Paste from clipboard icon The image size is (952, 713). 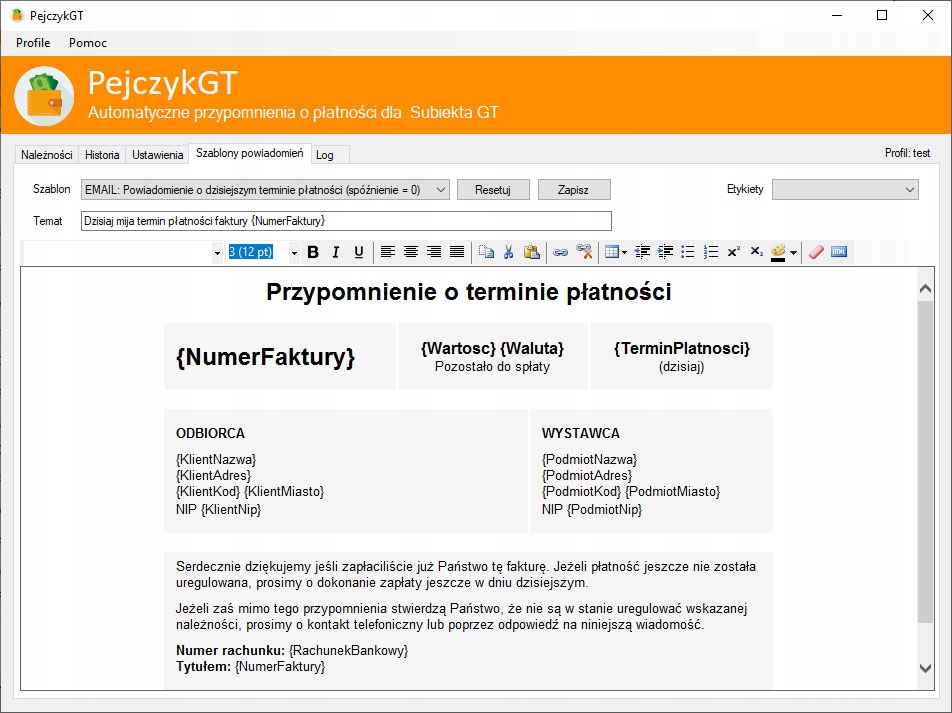532,252
